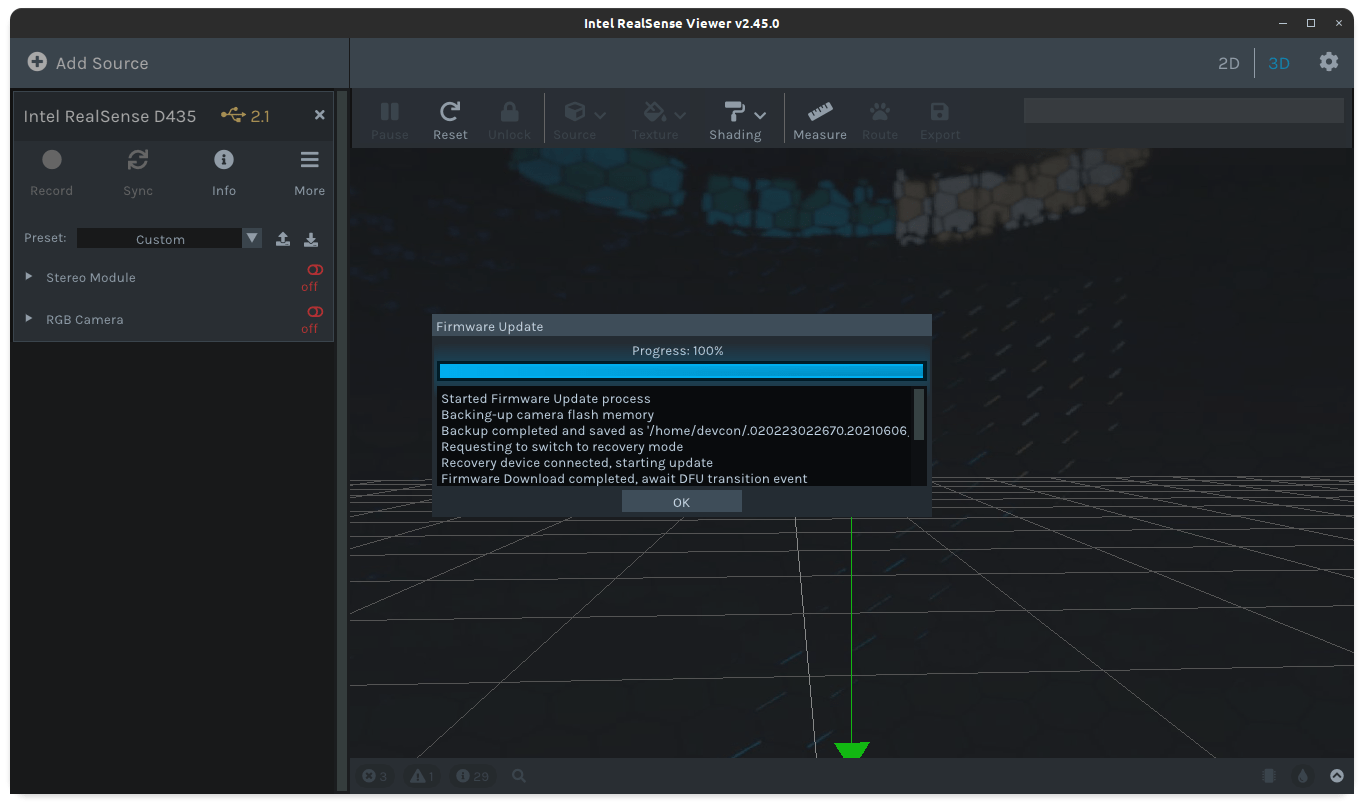This screenshot has width=1364, height=805.
Task: Click the Sync icon in device panel
Action: click(138, 161)
